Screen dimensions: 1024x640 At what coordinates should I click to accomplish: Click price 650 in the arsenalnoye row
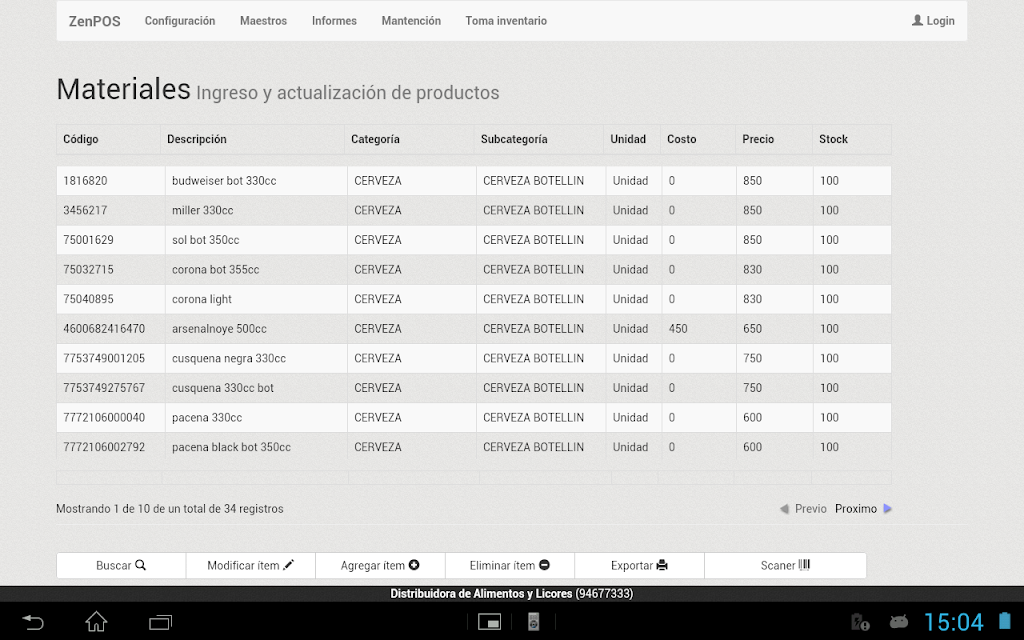[752, 328]
